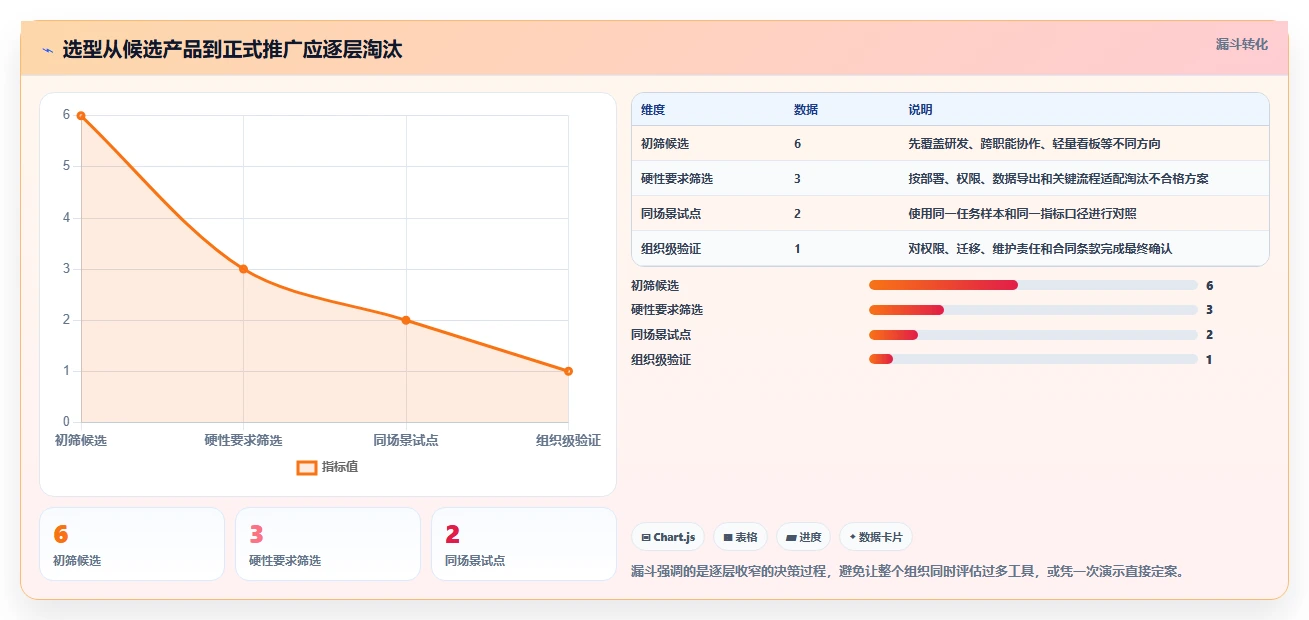This screenshot has height=620, width=1309.
Task: Select the chart data point at value 2
Action: pyautogui.click(x=406, y=320)
